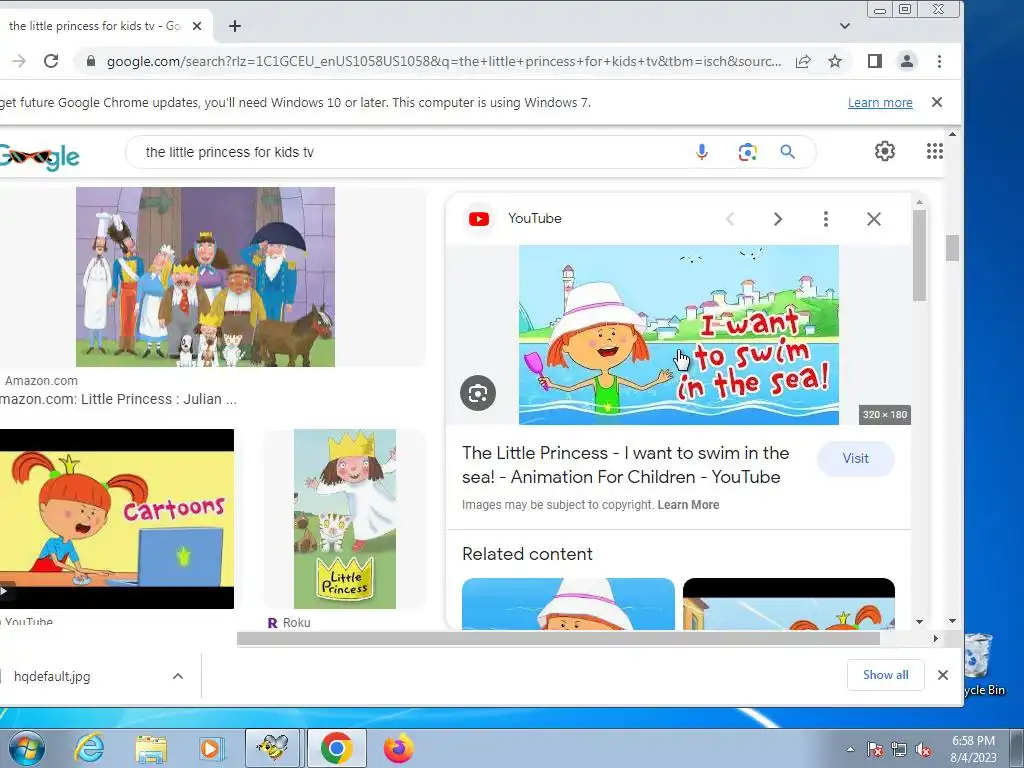The image size is (1024, 768).
Task: Open the Google apps grid
Action: point(935,152)
